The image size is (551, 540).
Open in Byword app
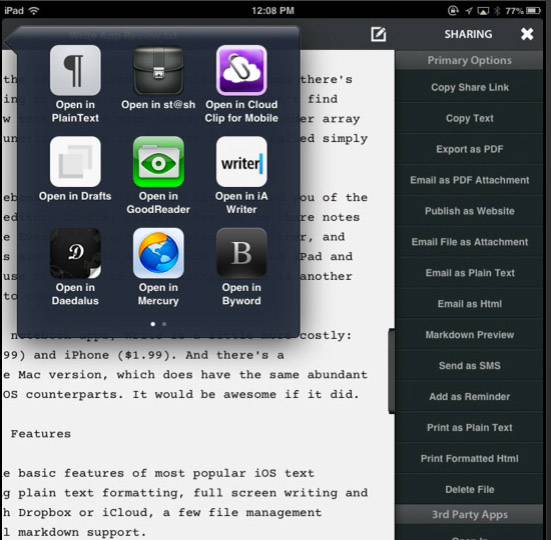pos(241,253)
